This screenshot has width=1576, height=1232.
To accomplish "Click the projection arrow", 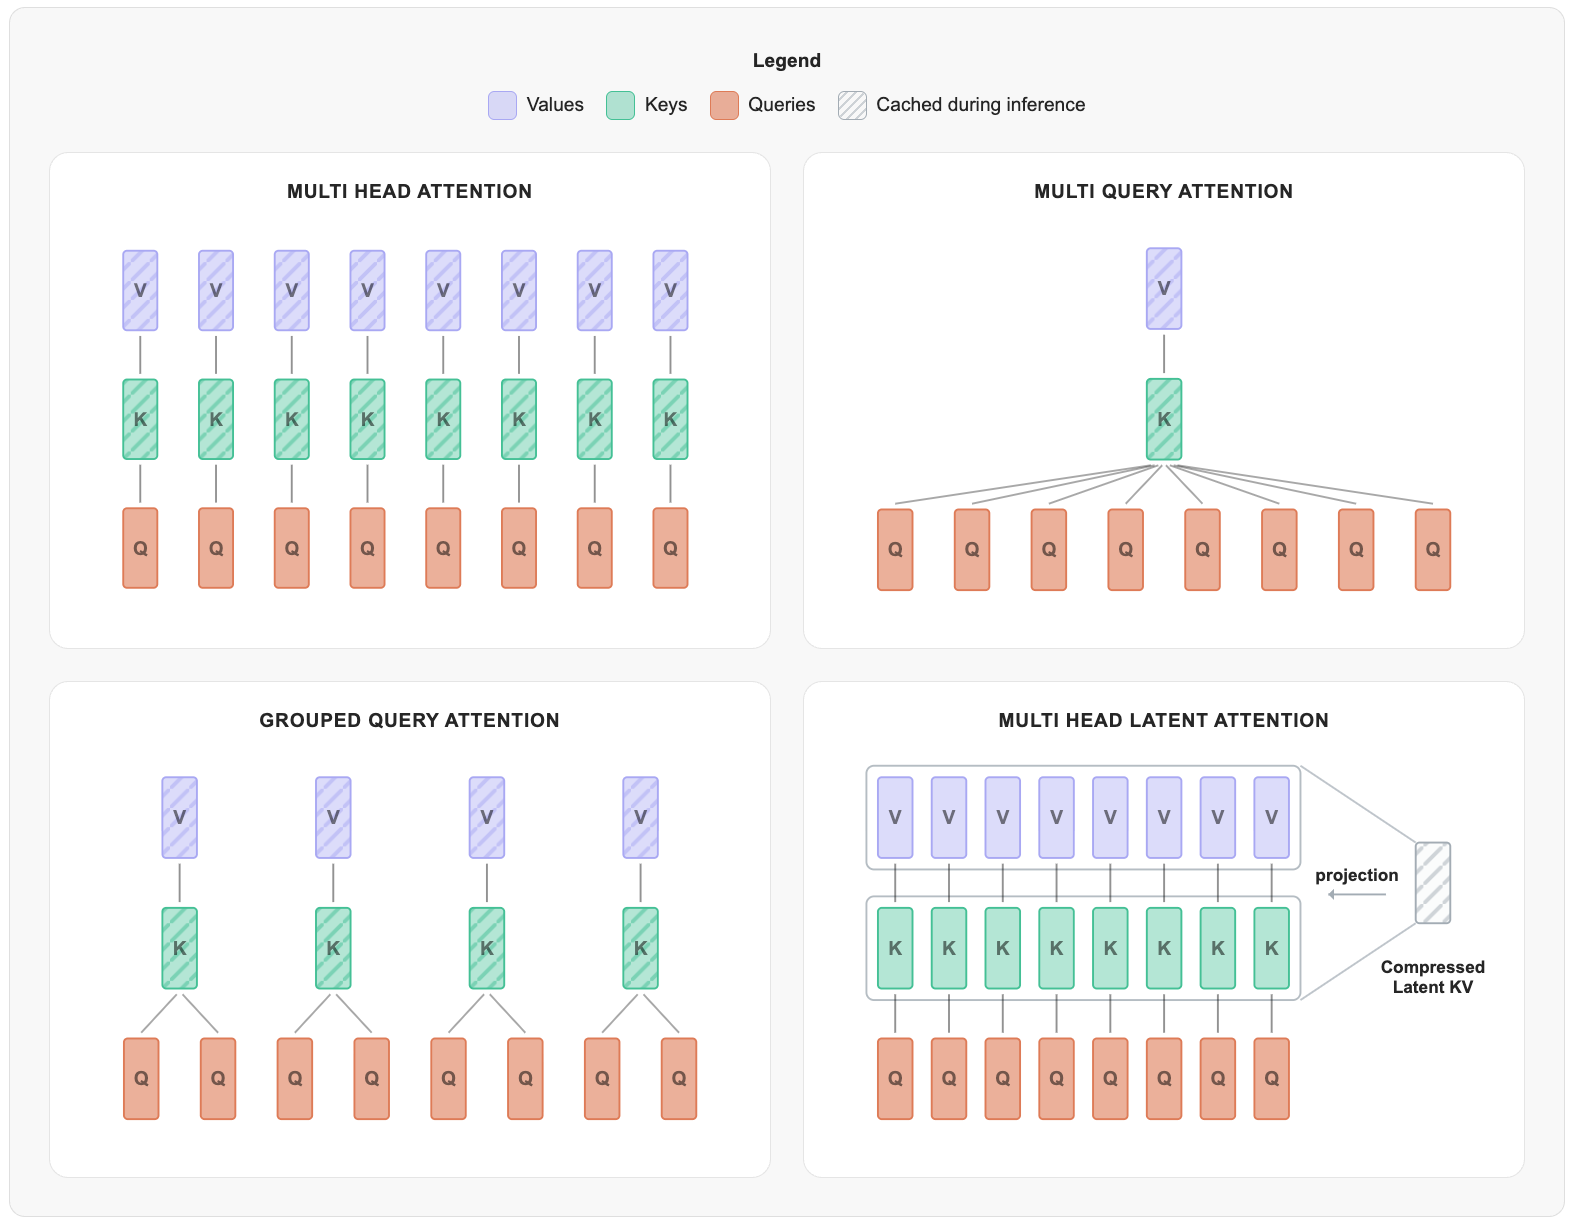I will pos(1357,894).
